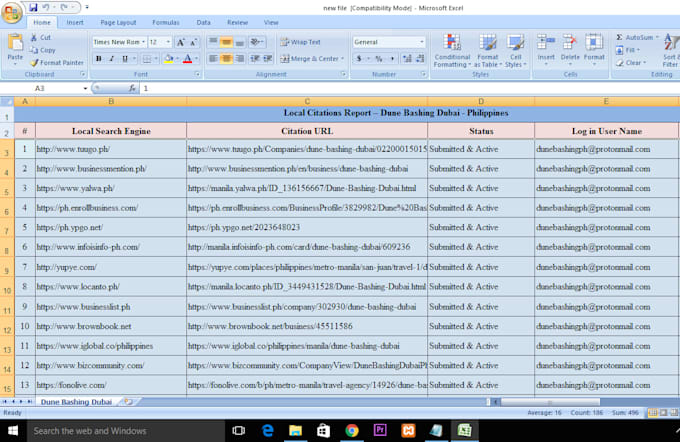Viewport: 680px width, 442px height.
Task: Toggle Italic formatting
Action: point(111,59)
